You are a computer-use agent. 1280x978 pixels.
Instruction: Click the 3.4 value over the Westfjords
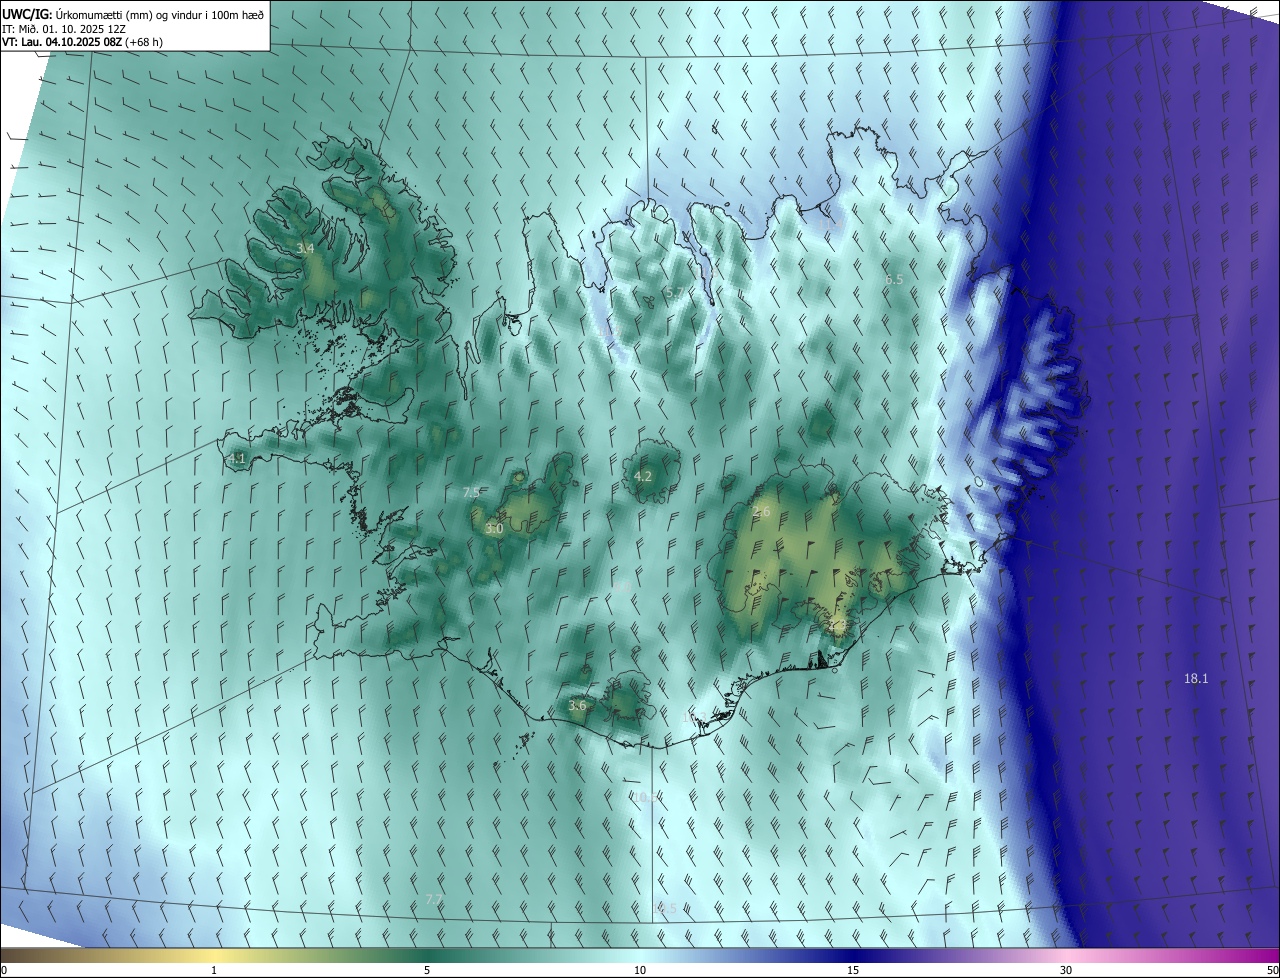coord(306,248)
